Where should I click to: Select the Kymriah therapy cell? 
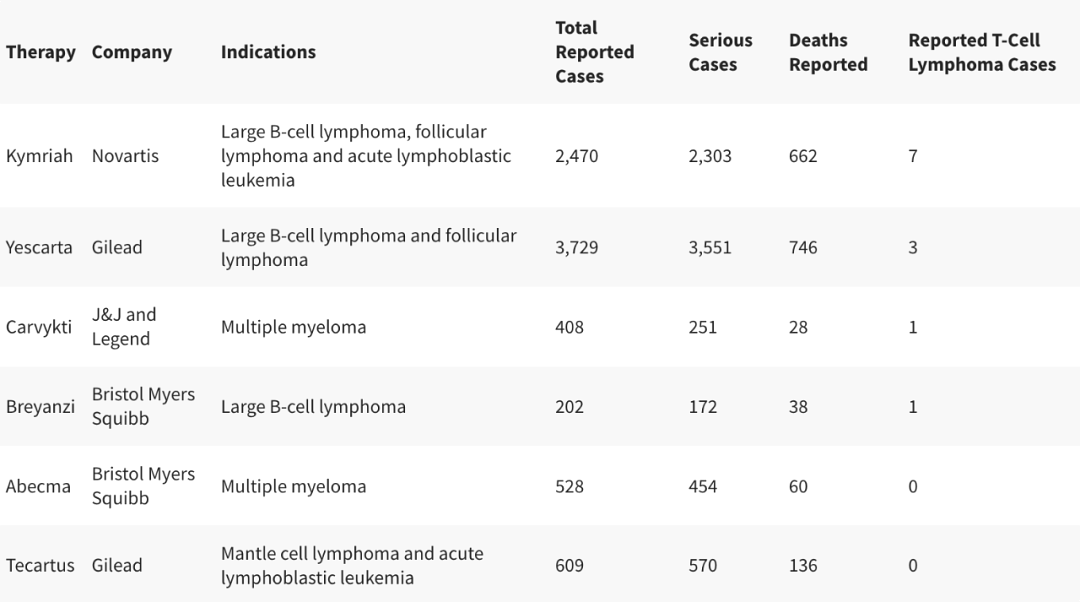coord(39,156)
